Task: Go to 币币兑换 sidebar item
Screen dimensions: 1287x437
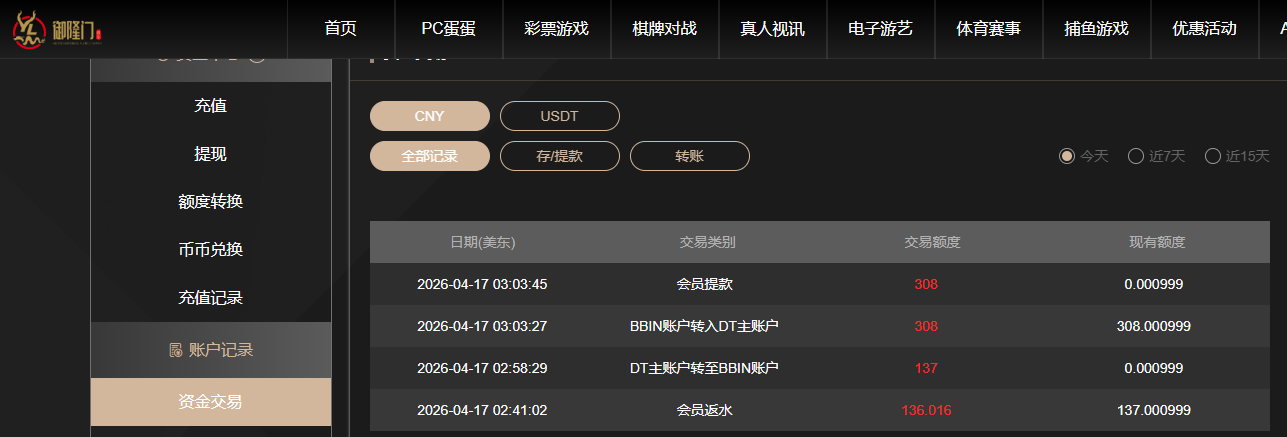Action: tap(211, 250)
